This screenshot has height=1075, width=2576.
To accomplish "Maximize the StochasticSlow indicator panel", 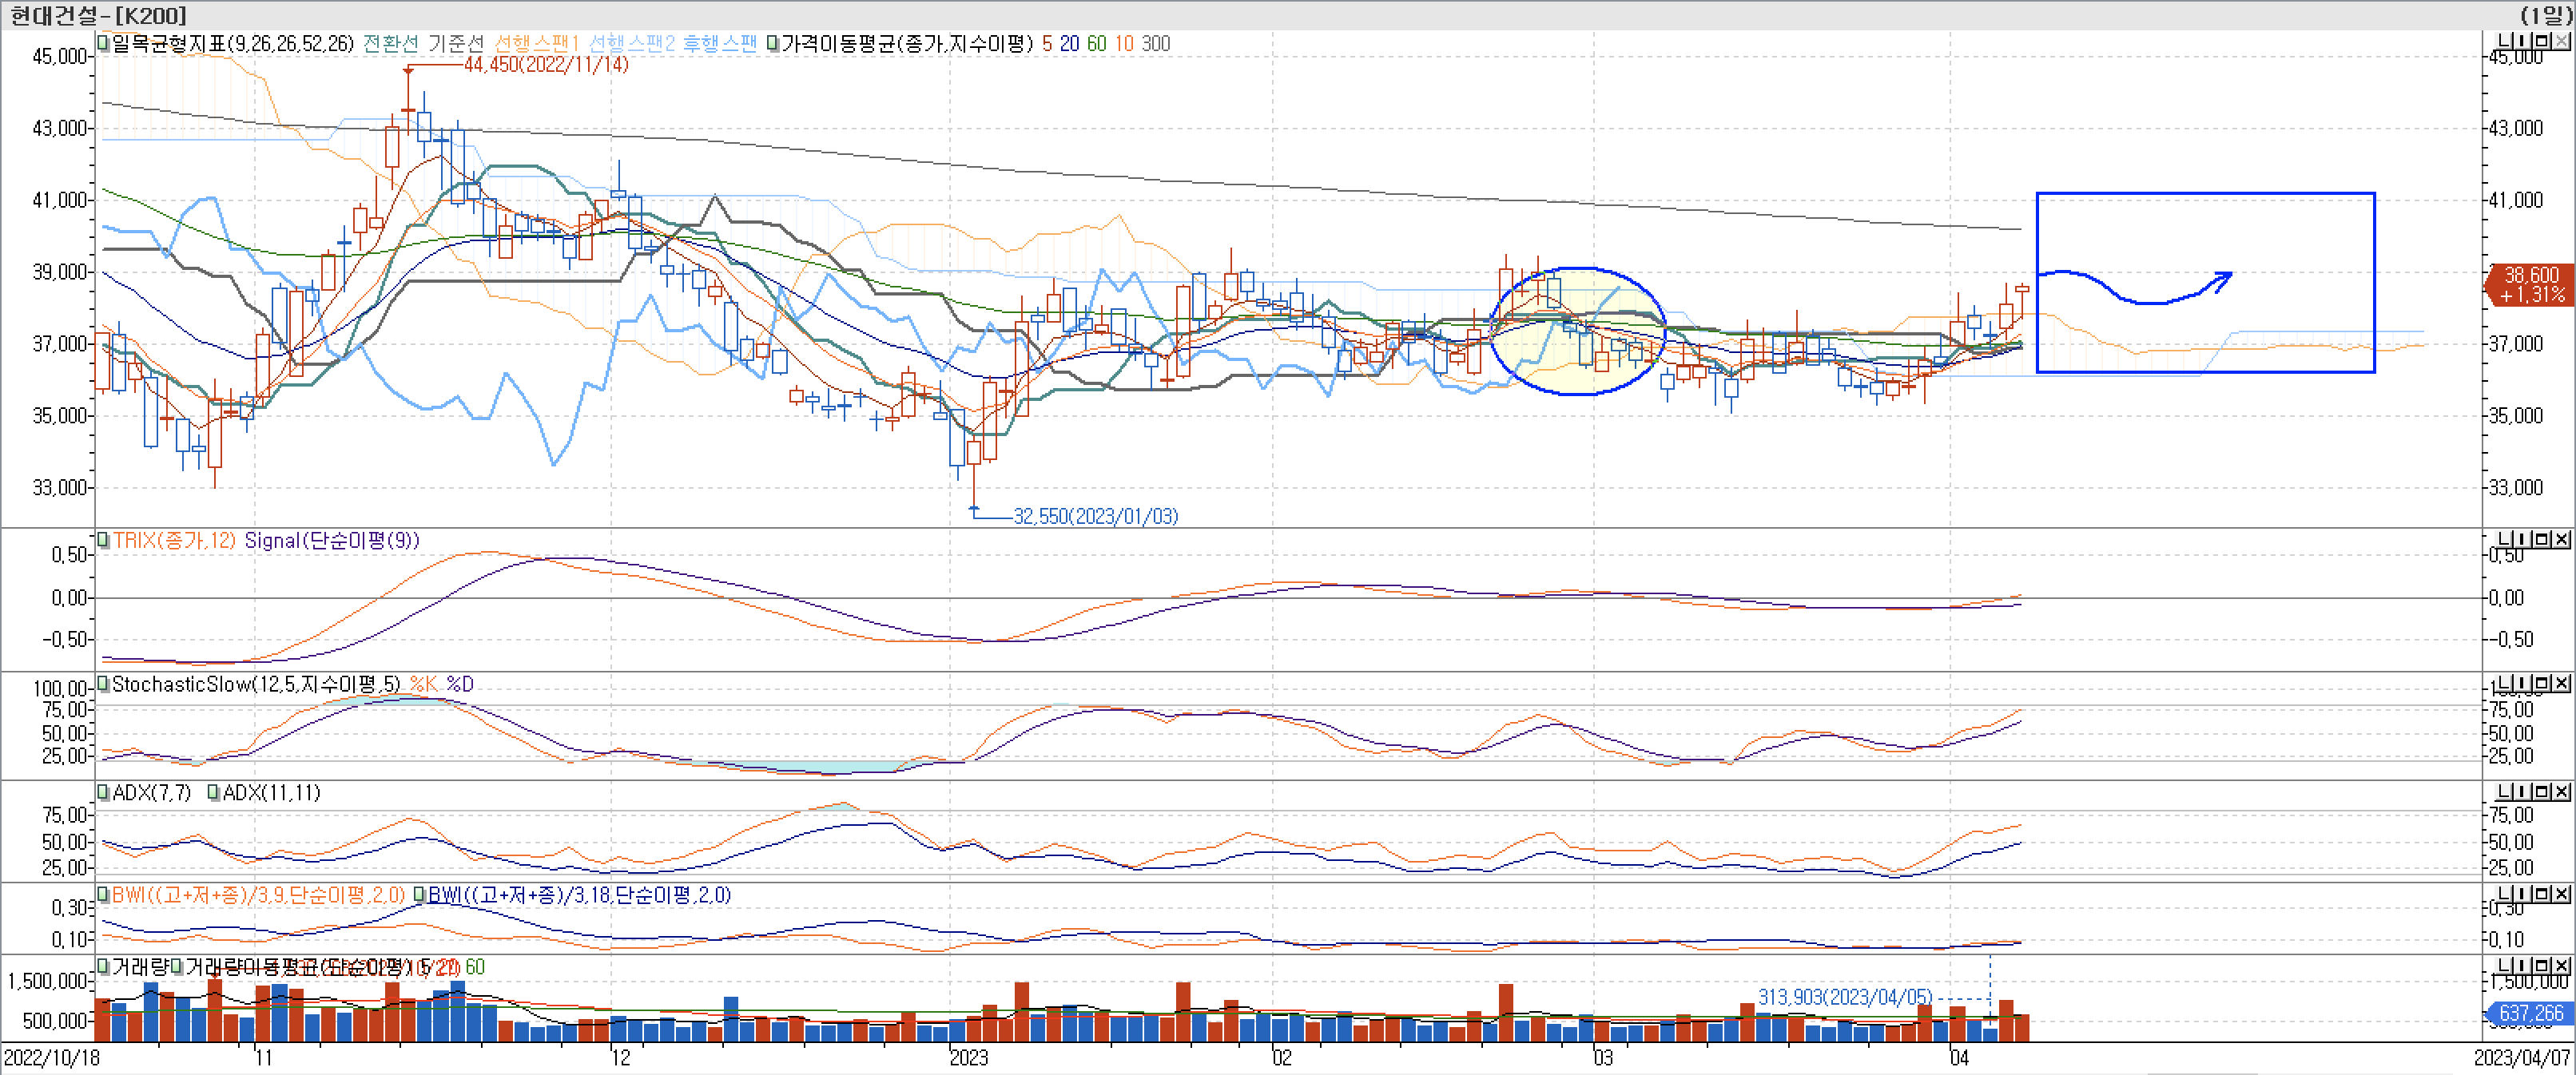I will pos(2542,684).
